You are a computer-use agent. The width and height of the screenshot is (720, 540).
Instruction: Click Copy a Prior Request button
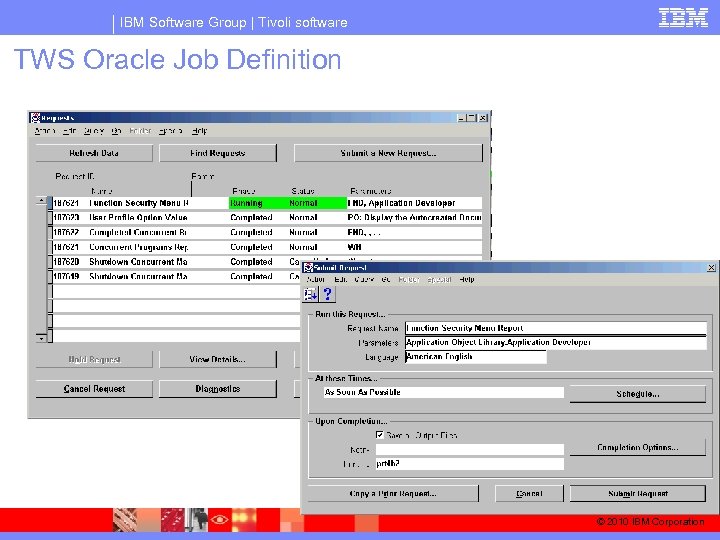(393, 494)
